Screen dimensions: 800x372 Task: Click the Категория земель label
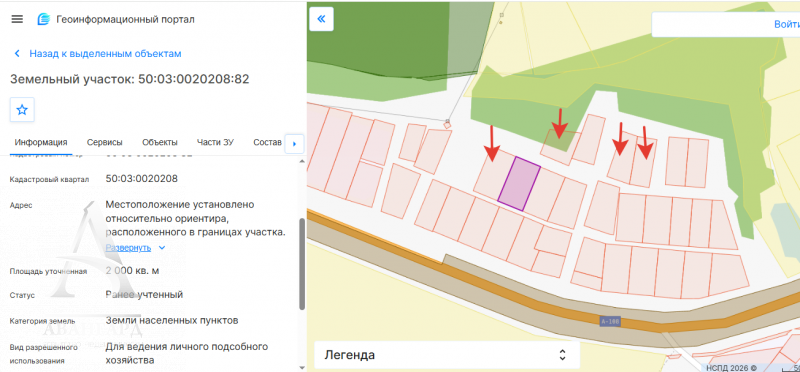pyautogui.click(x=42, y=321)
